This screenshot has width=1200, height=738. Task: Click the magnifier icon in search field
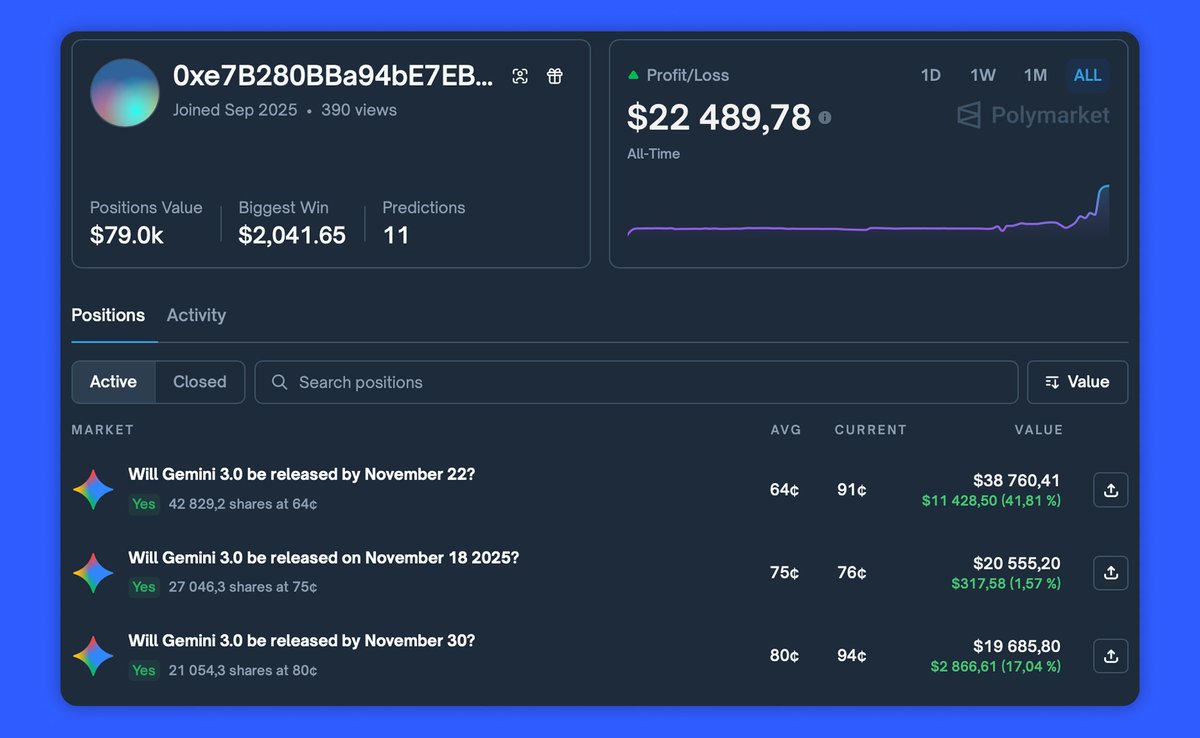pos(280,382)
